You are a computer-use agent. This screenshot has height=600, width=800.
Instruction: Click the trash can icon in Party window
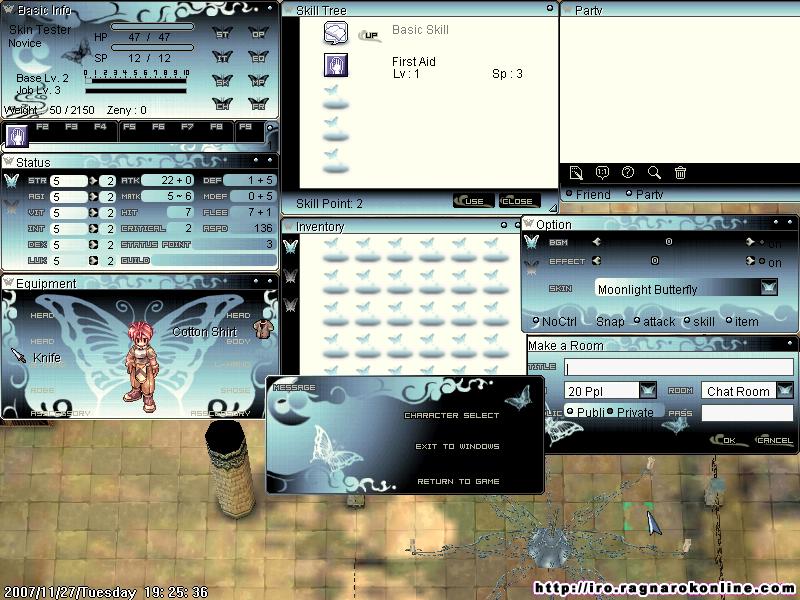pos(680,173)
